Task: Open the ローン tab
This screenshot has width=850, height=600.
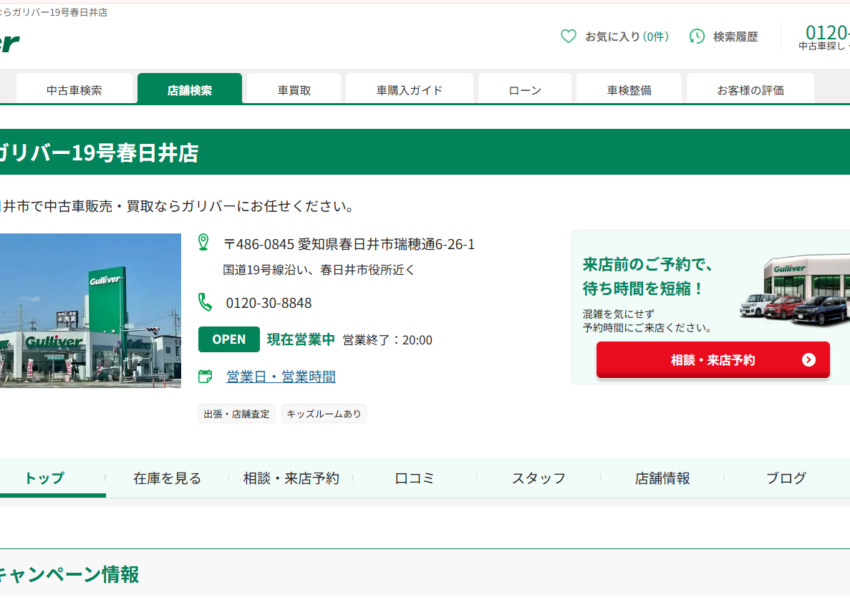Action: (525, 89)
